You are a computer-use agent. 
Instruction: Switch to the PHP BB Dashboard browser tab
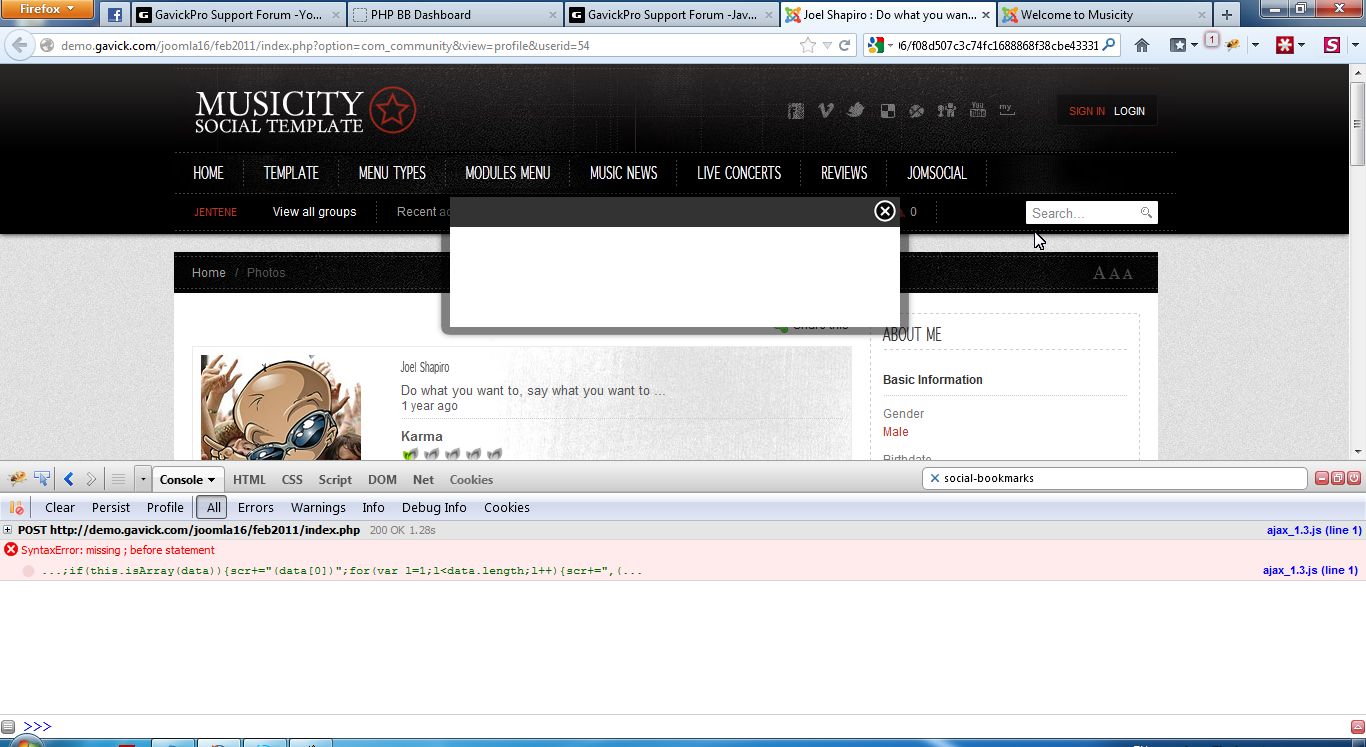pos(455,15)
